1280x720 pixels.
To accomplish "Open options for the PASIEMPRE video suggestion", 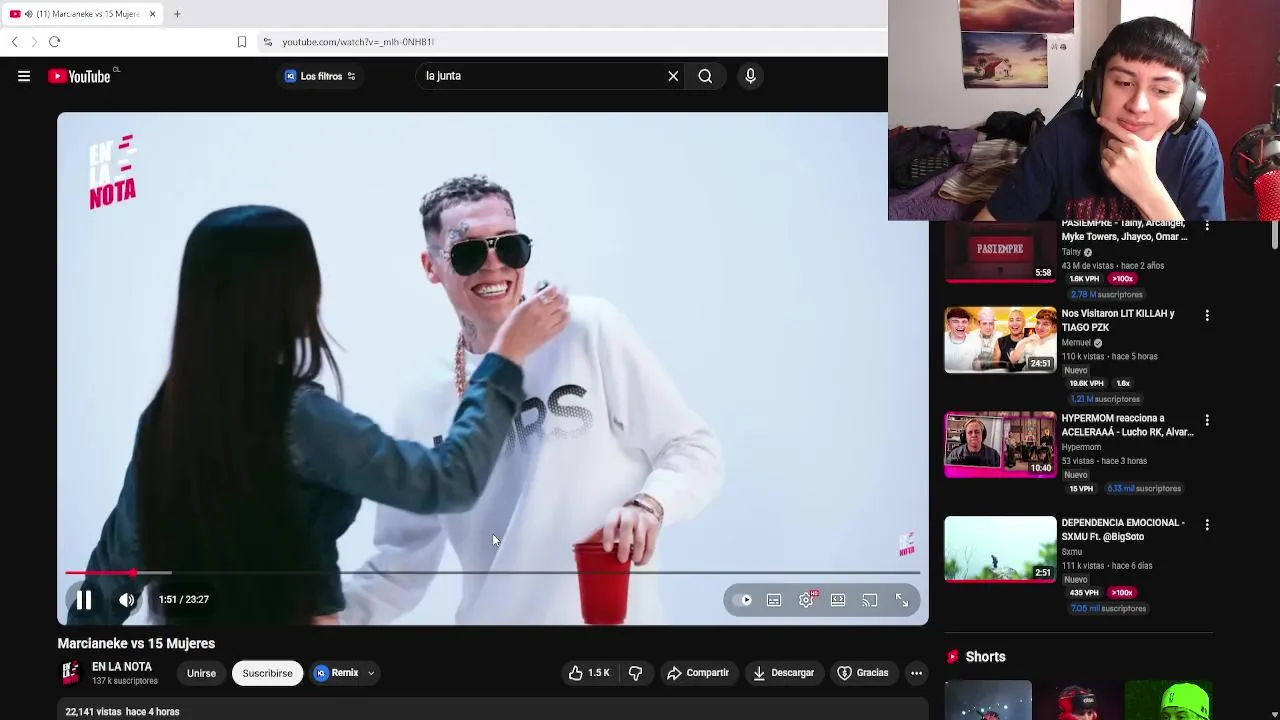I will 1207,226.
